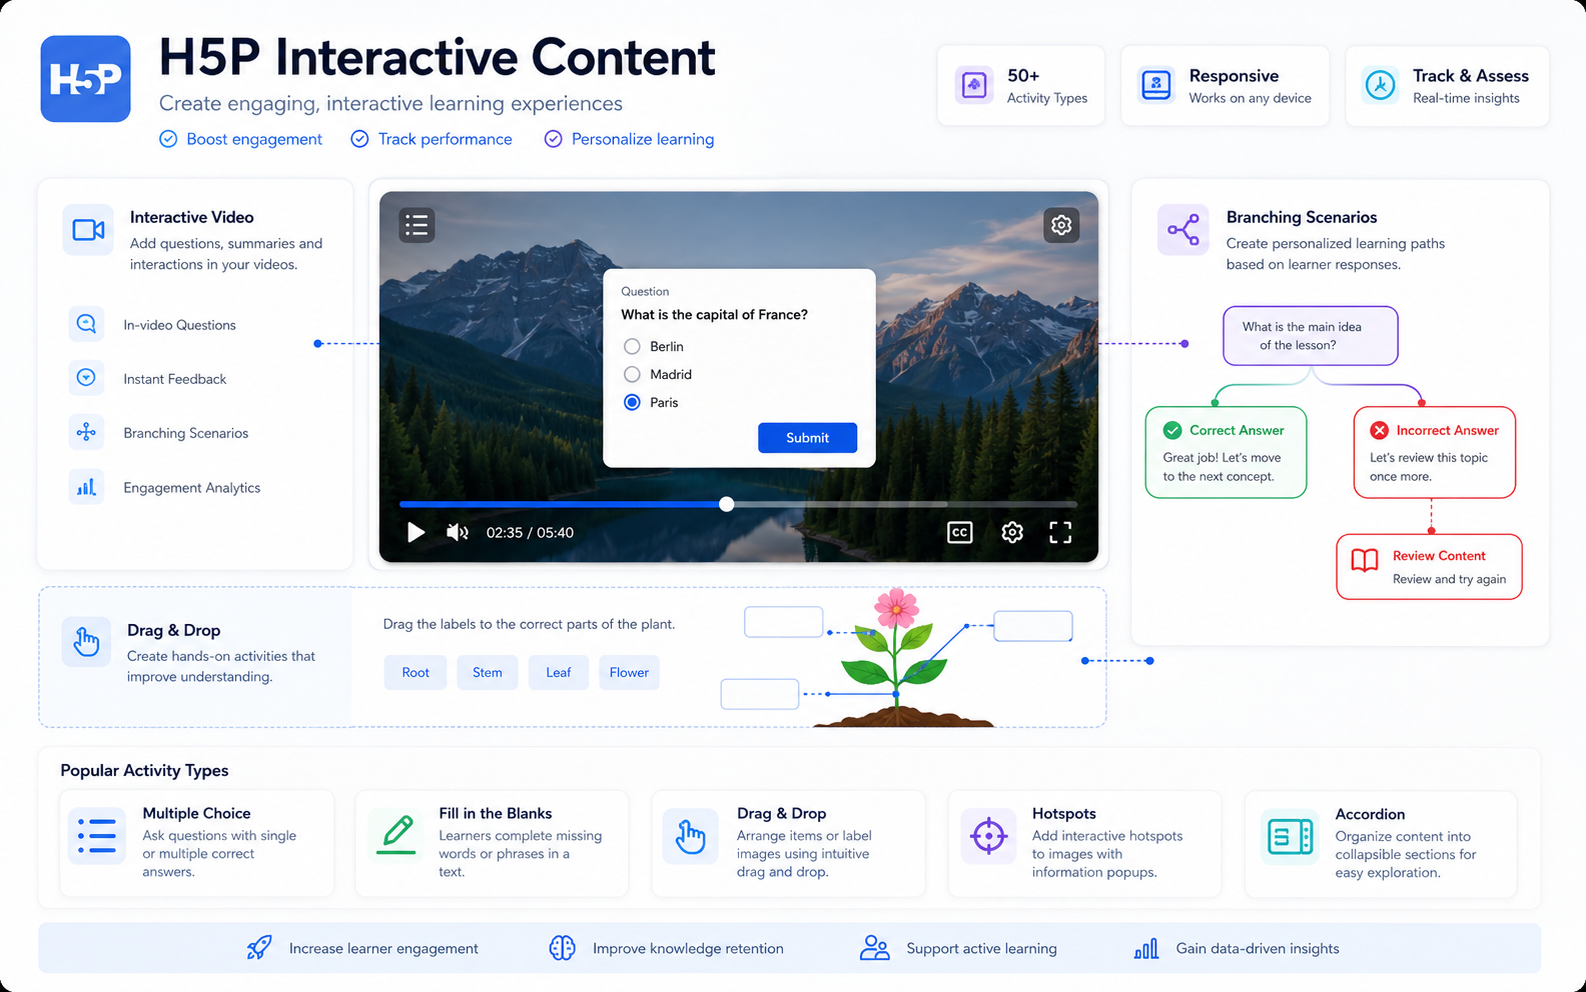Image resolution: width=1586 pixels, height=992 pixels.
Task: Open the Hotspots target icon
Action: 988,836
